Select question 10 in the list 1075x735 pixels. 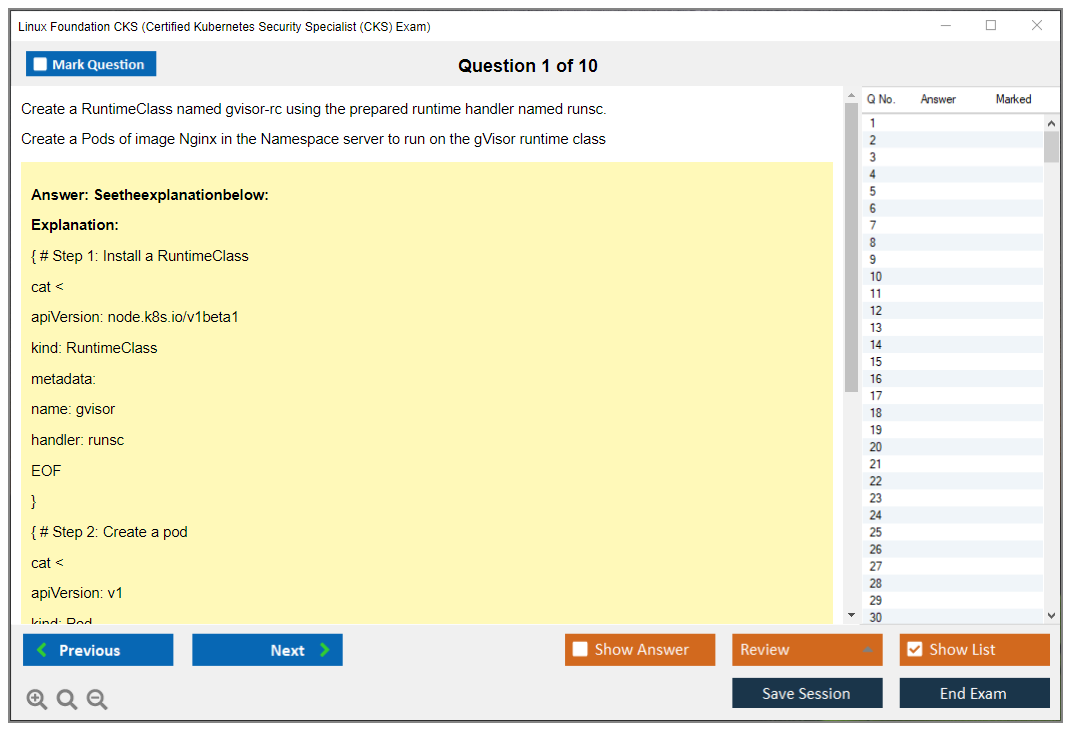pos(876,277)
